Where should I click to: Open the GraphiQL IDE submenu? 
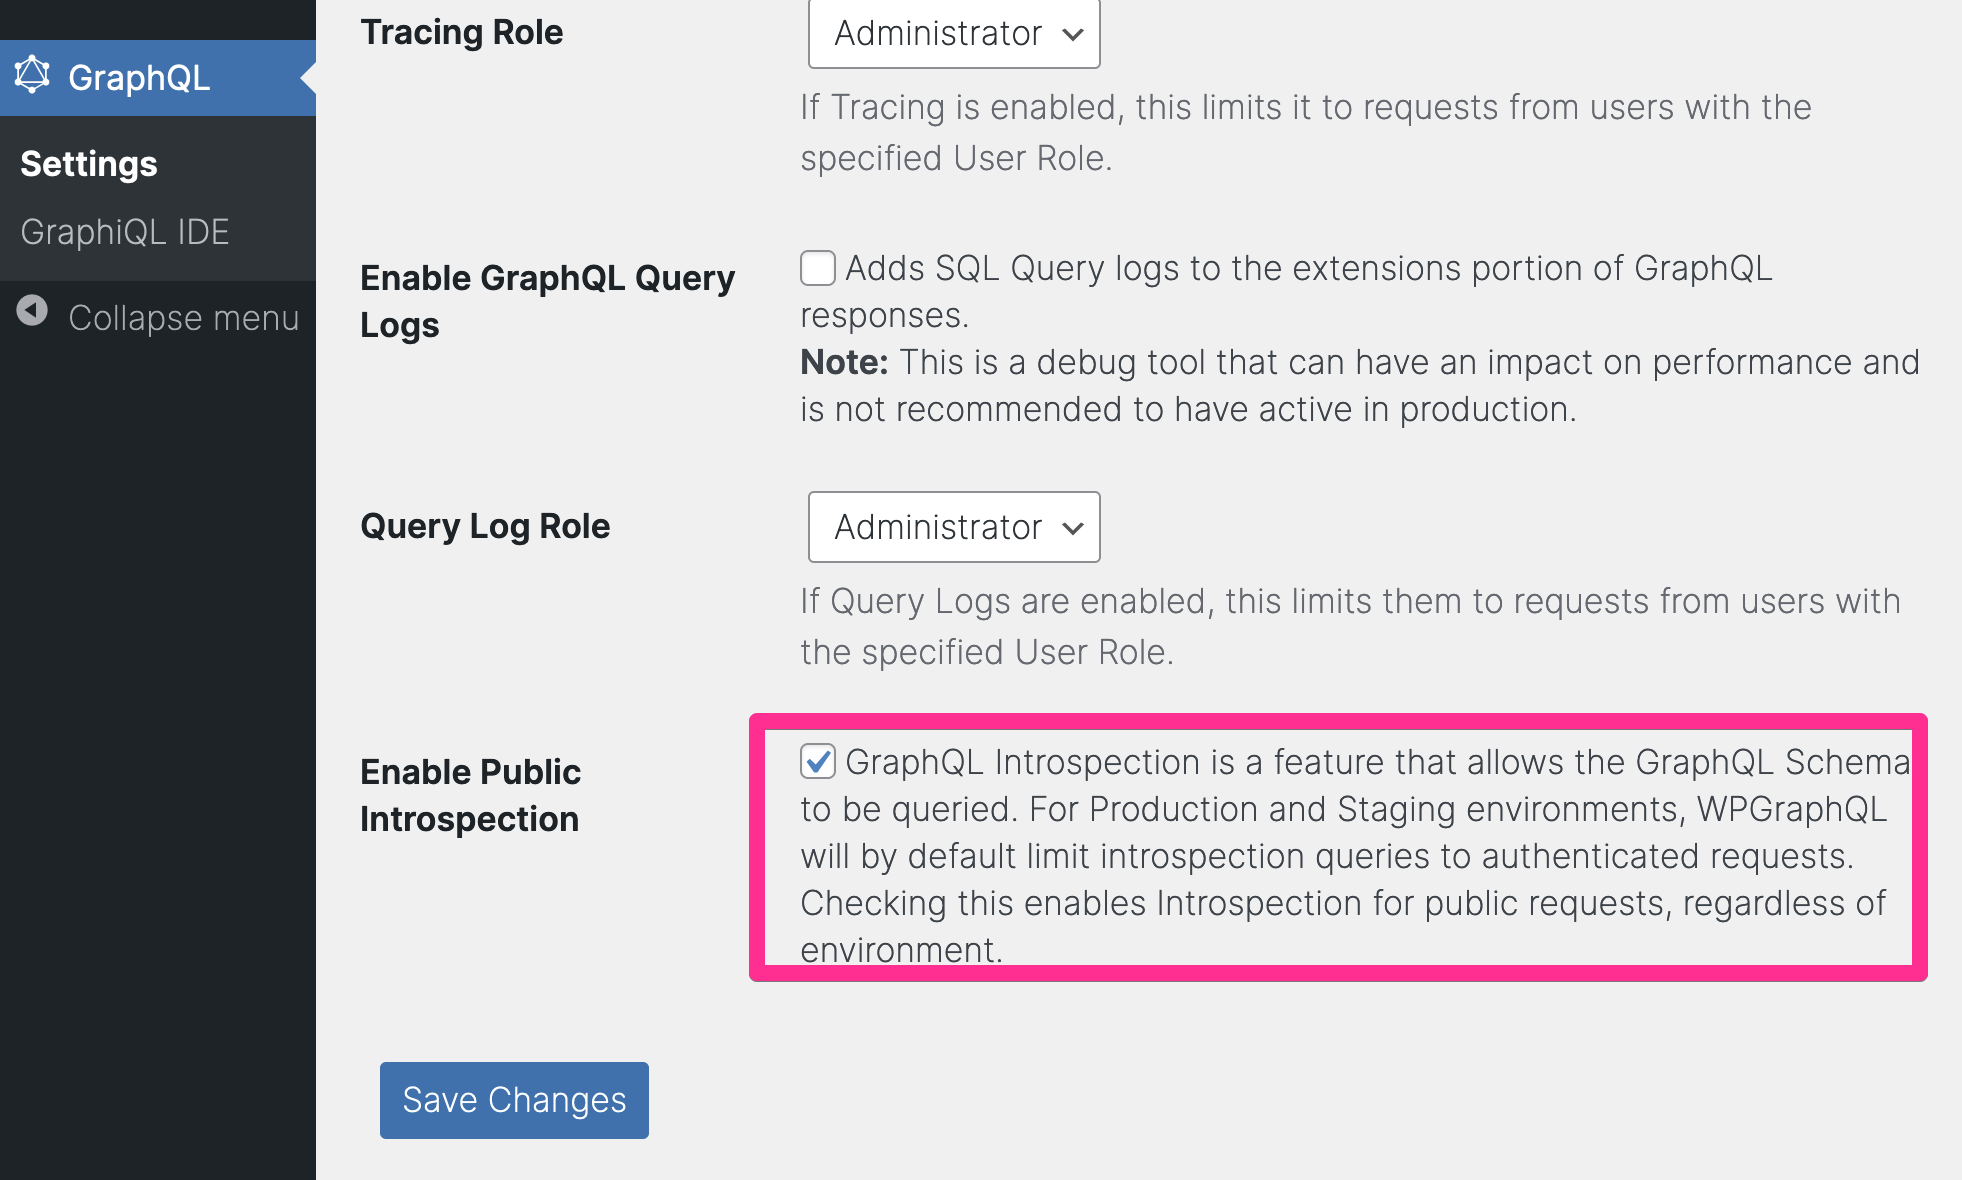(x=125, y=232)
